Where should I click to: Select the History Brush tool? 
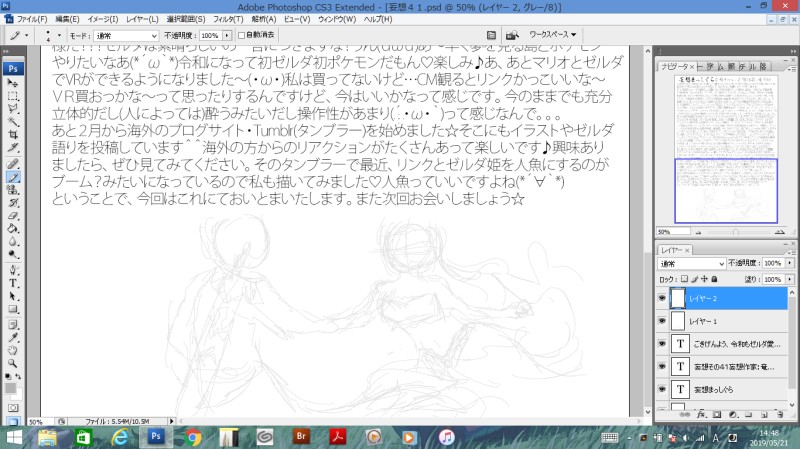pyautogui.click(x=13, y=203)
